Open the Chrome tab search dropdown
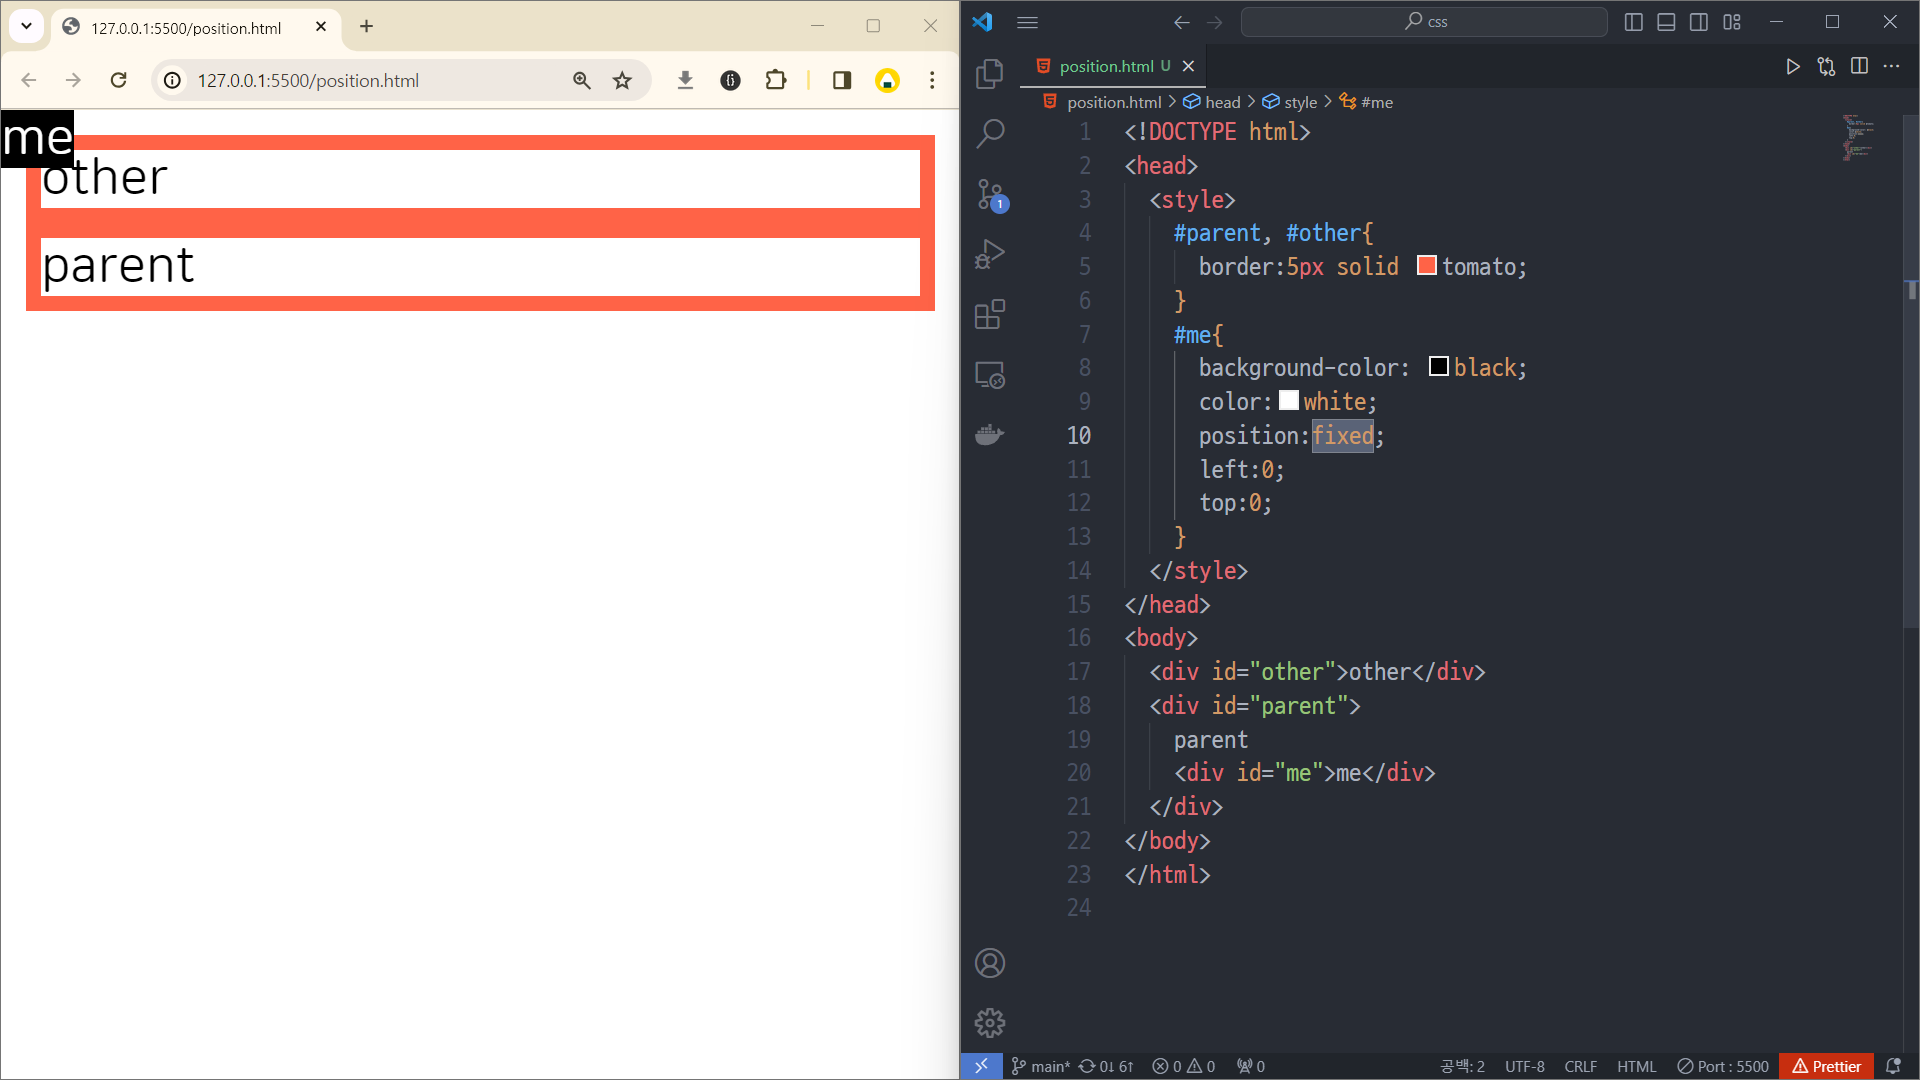Screen dimensions: 1920x1080 coord(27,27)
